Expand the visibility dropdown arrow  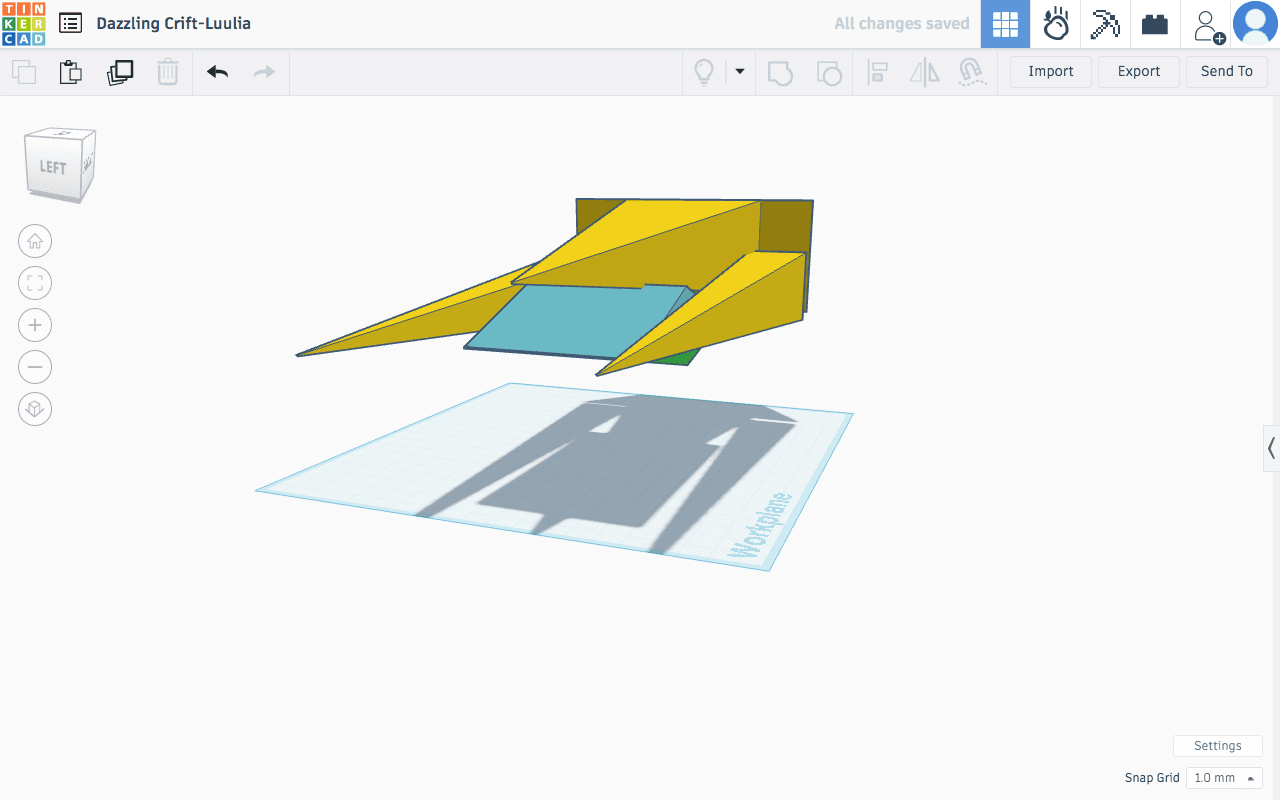(740, 72)
